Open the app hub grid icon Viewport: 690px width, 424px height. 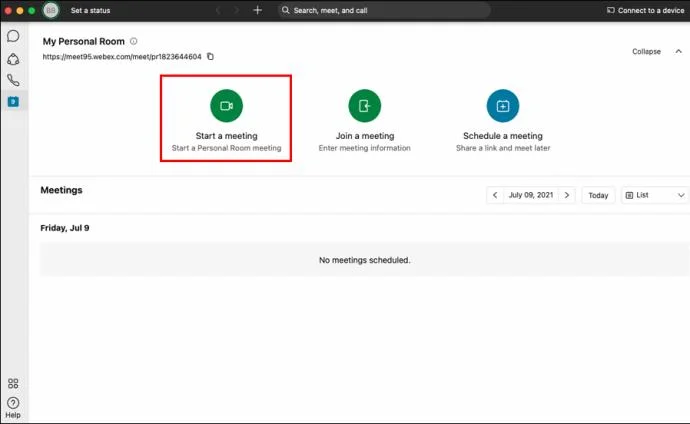(x=13, y=384)
